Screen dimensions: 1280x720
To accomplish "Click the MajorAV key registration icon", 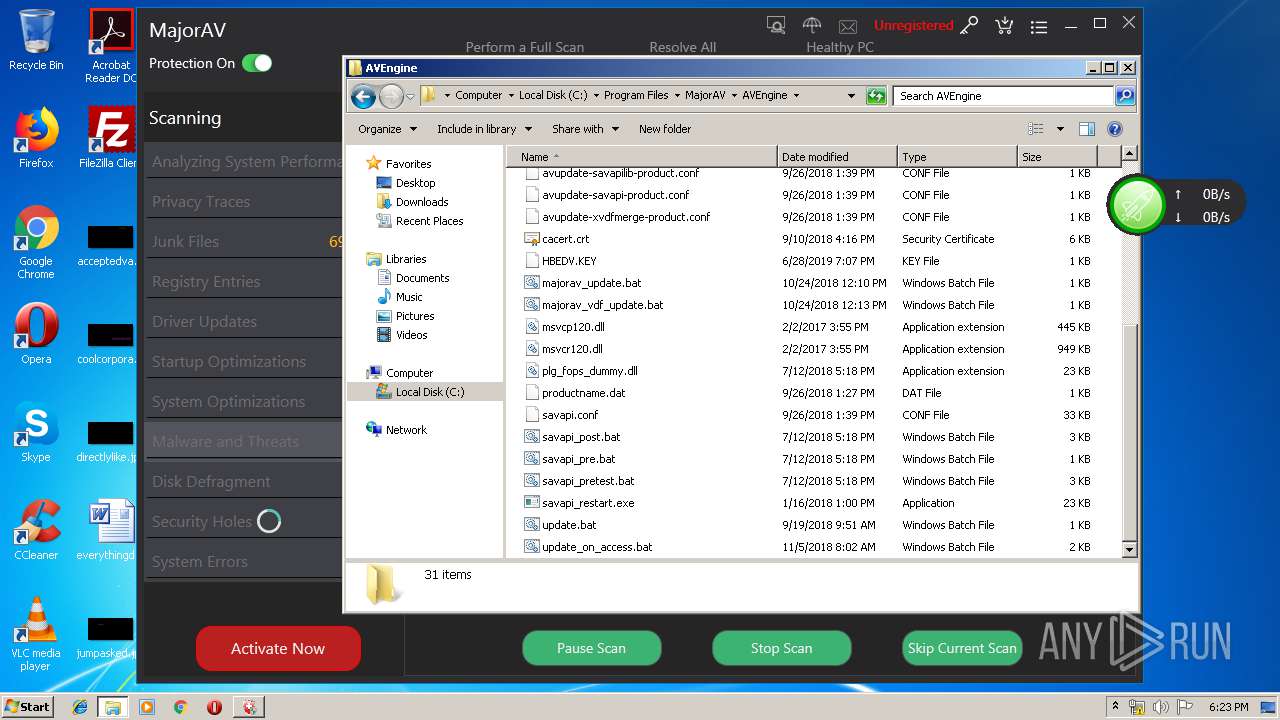I will coord(969,25).
